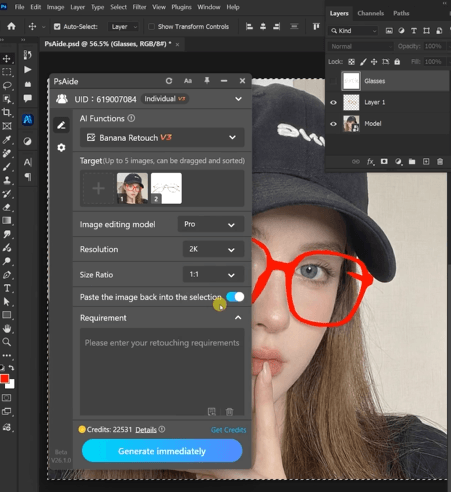The height and width of the screenshot is (492, 451).
Task: Open PsAide settings gear tab
Action: [61, 147]
